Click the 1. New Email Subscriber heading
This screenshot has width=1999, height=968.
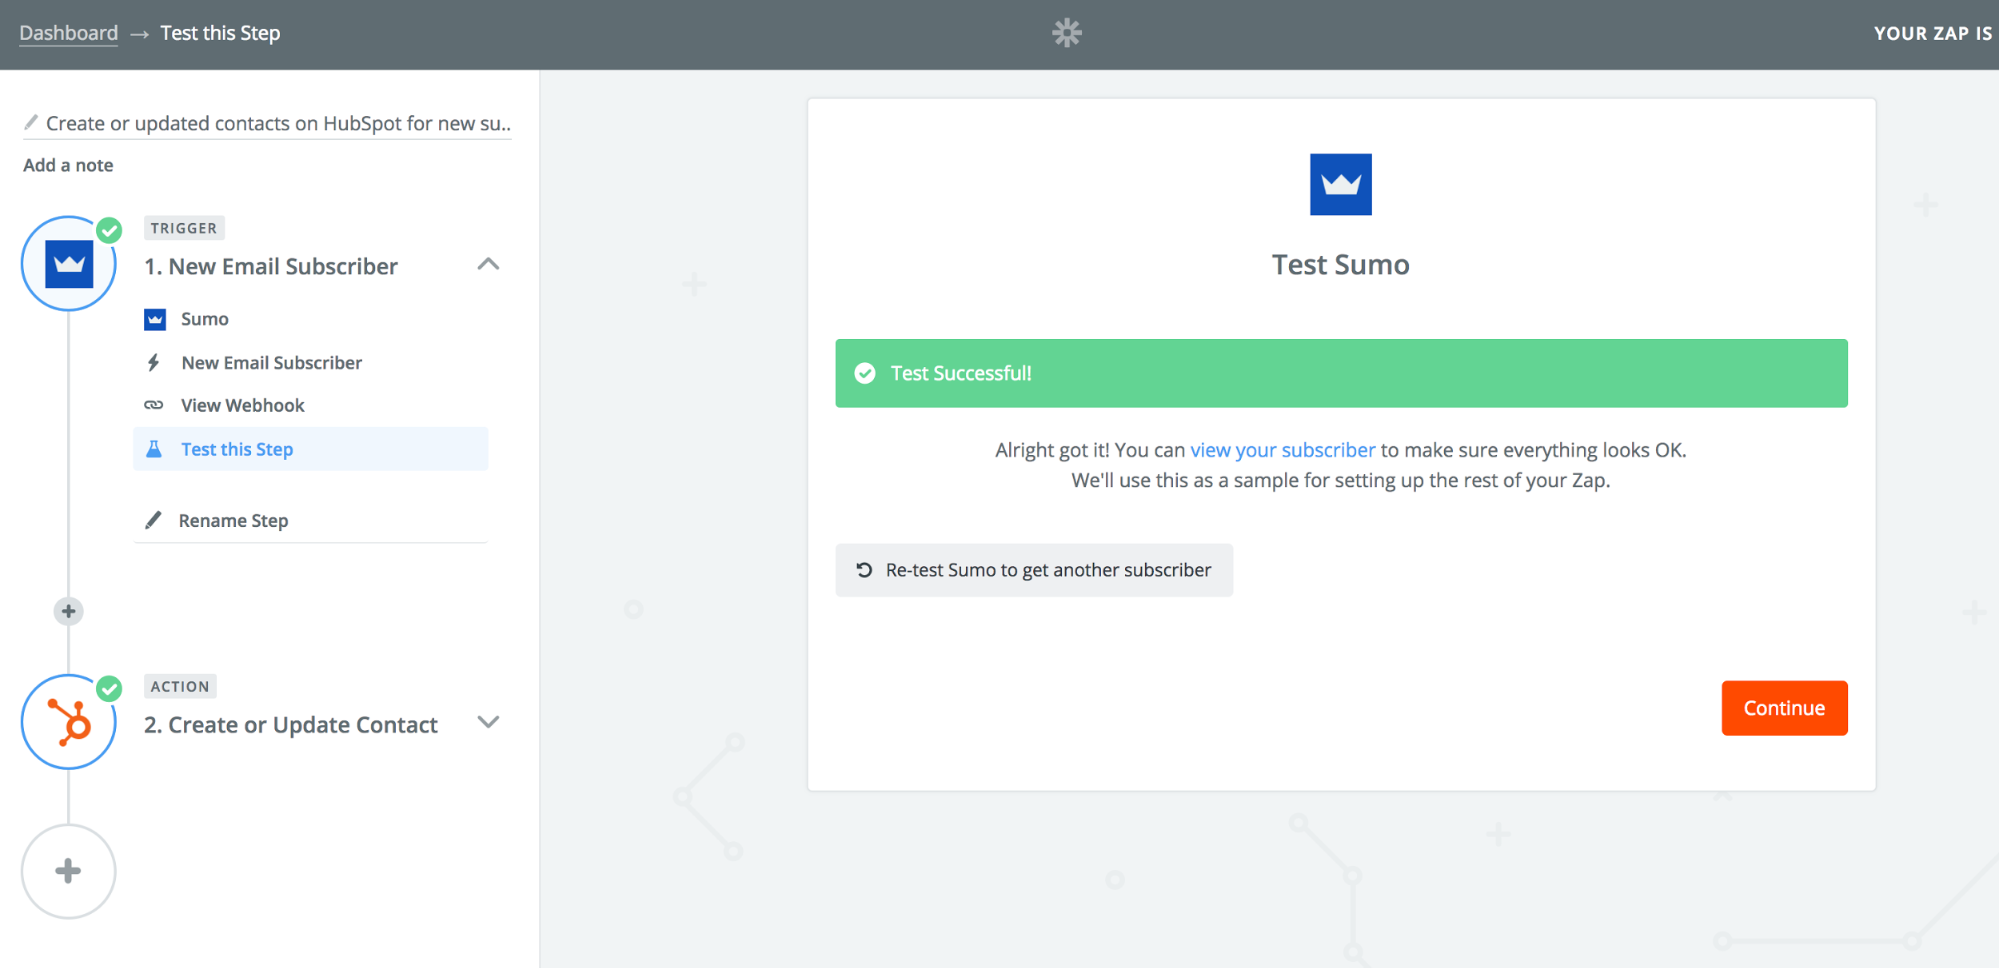point(271,266)
